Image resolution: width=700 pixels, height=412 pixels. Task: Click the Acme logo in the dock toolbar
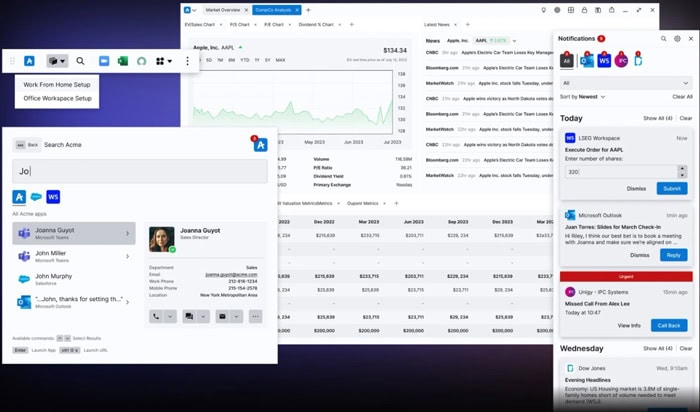tap(29, 61)
